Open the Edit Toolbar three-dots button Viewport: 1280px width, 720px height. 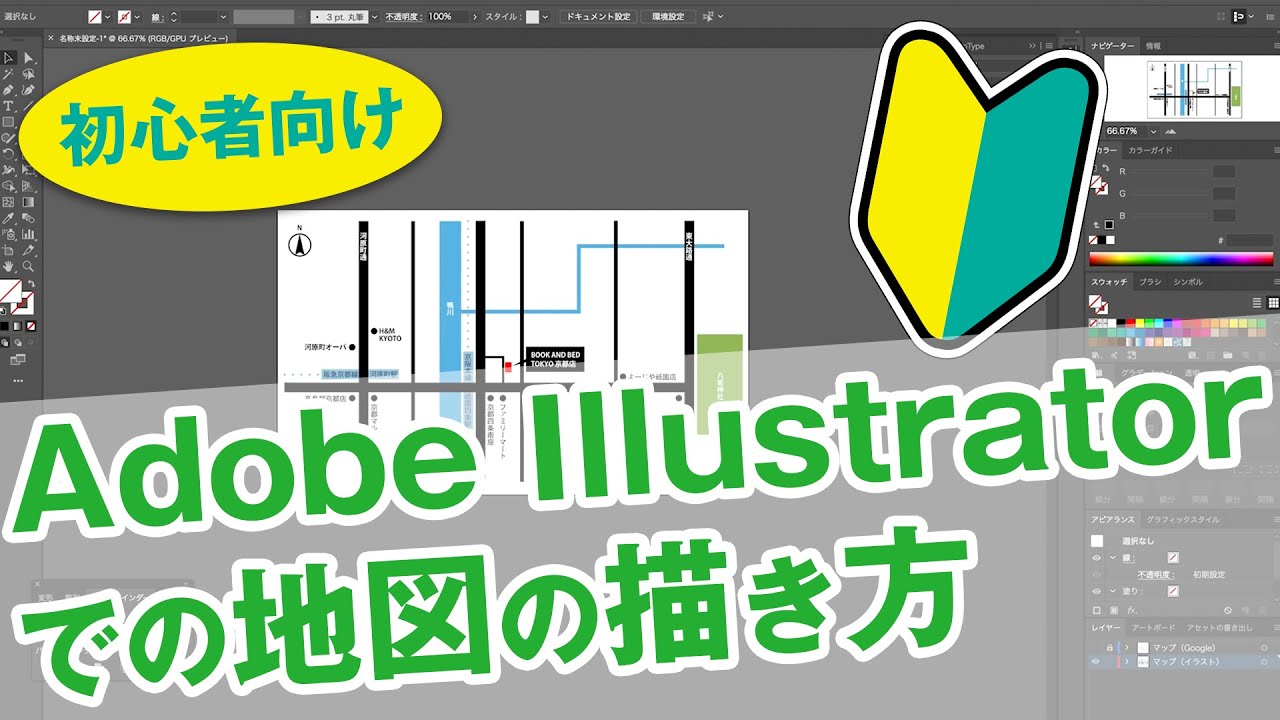pyautogui.click(x=17, y=380)
